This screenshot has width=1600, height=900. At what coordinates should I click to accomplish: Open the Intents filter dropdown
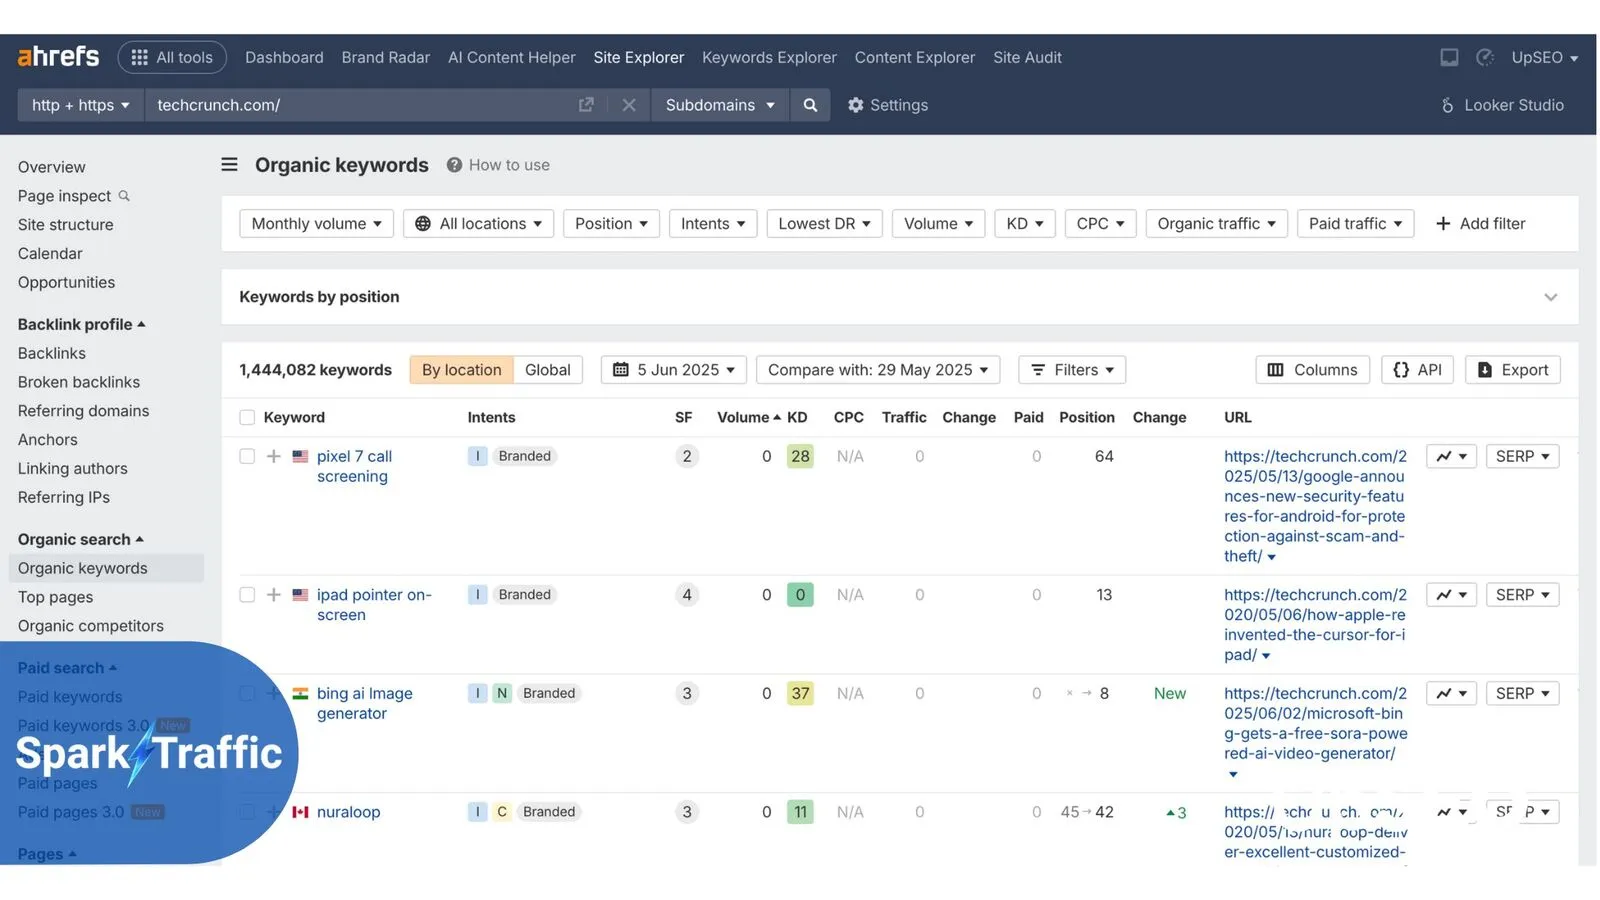pyautogui.click(x=713, y=224)
